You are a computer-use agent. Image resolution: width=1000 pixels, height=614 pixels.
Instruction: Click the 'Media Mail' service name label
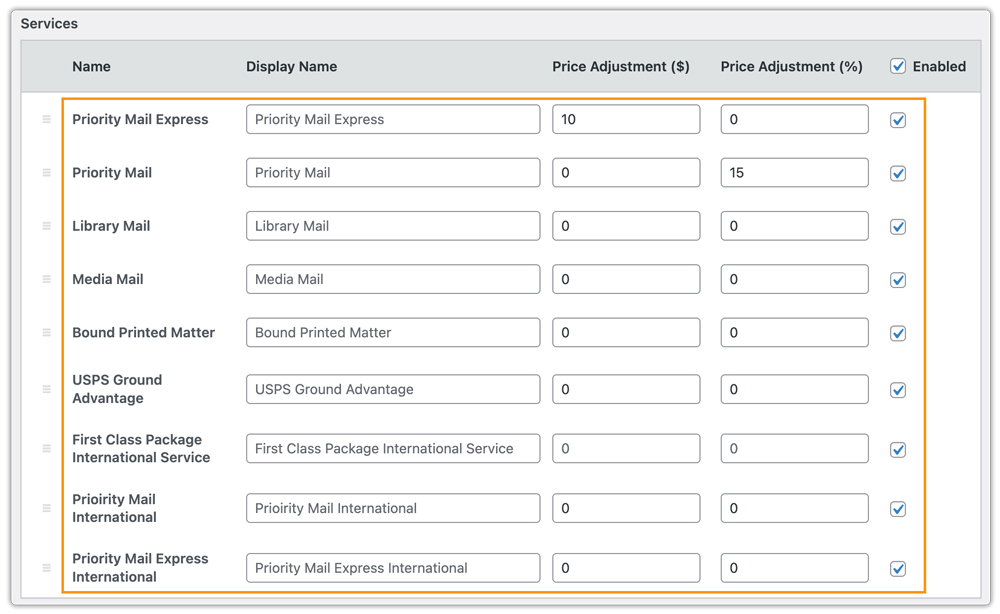(108, 279)
